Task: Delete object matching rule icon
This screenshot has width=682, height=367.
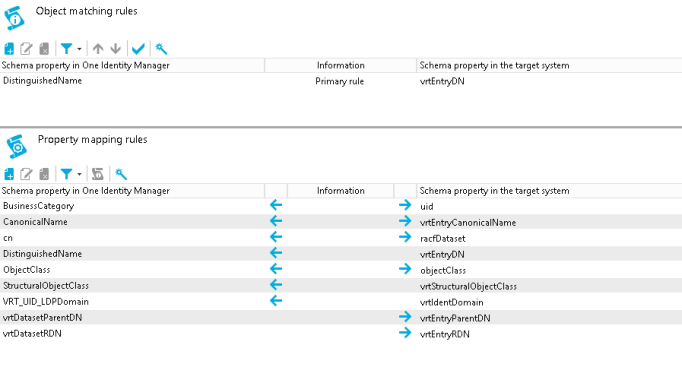Action: (44, 49)
